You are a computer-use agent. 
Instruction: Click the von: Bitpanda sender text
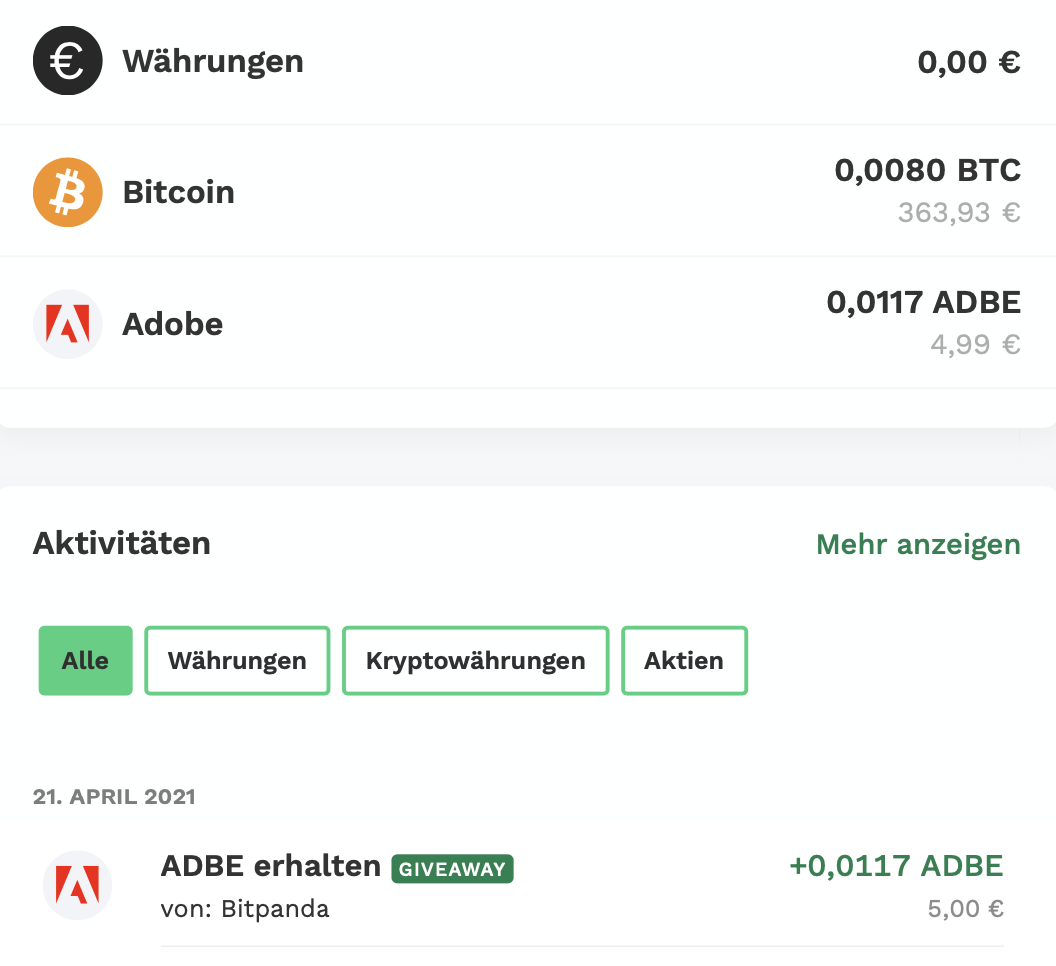[x=245, y=909]
